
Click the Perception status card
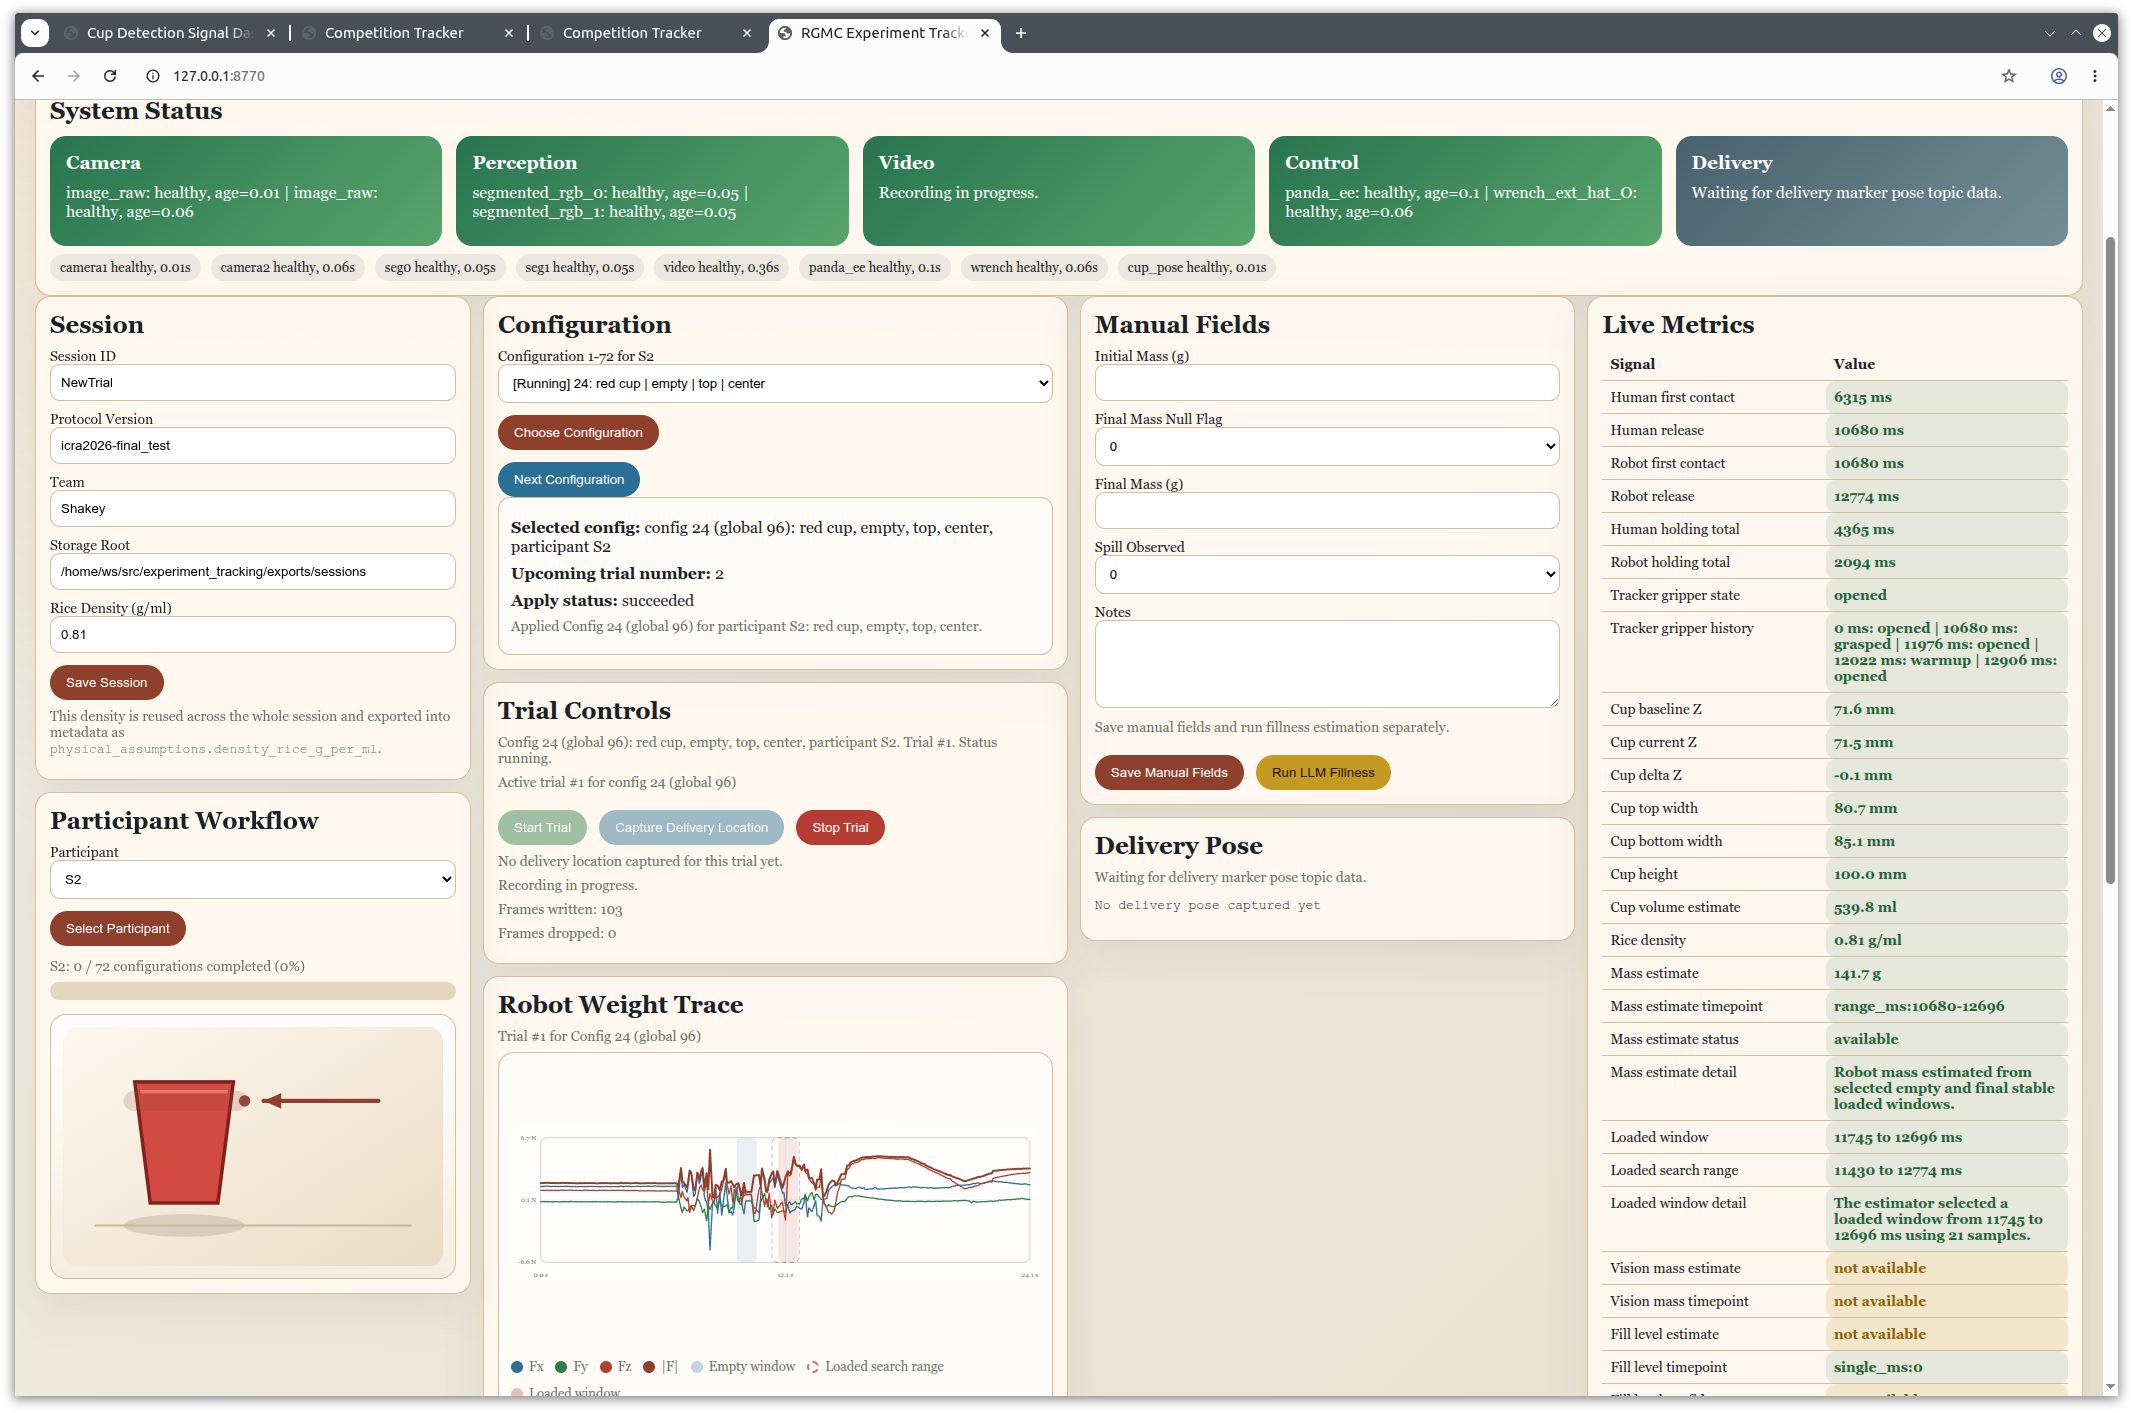coord(652,191)
